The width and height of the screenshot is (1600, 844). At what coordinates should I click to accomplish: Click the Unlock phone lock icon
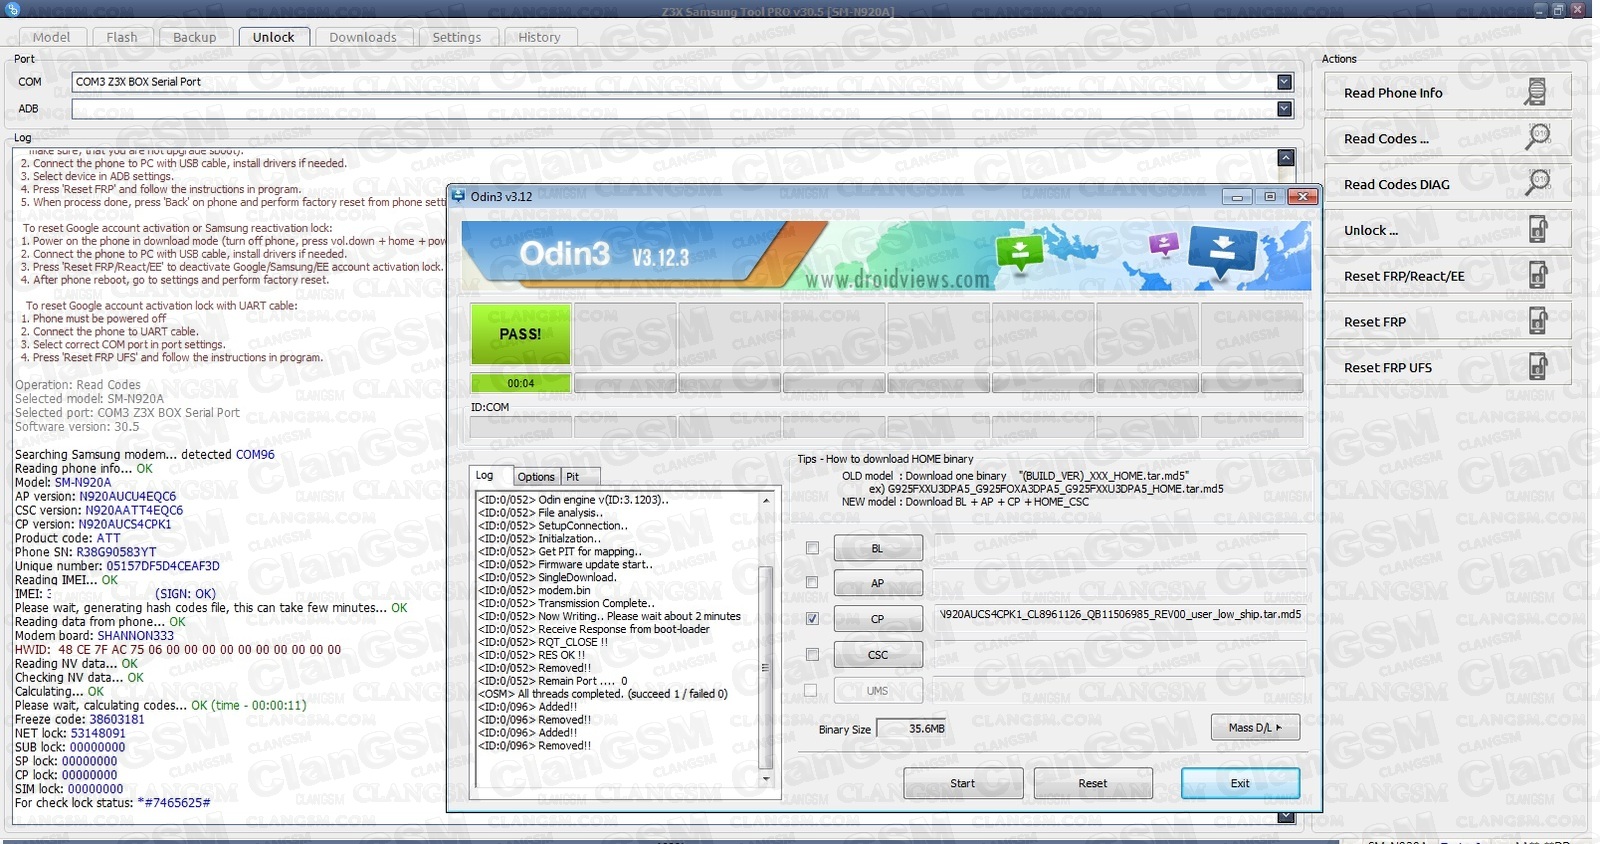pyautogui.click(x=1538, y=229)
